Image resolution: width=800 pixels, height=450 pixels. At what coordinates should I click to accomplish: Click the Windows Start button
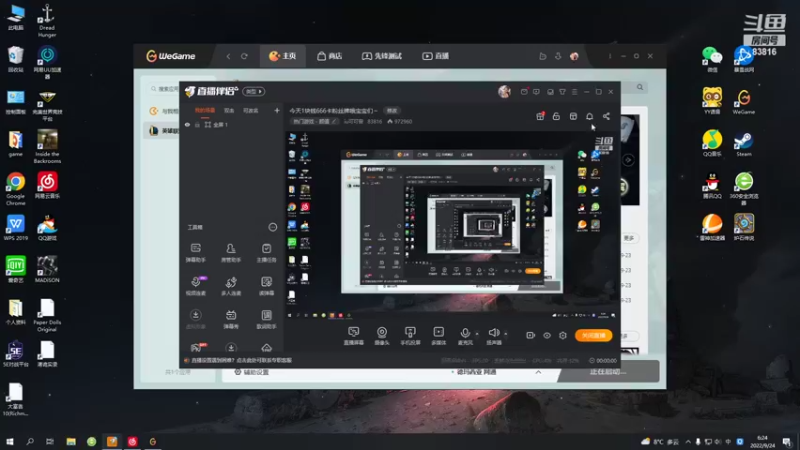pyautogui.click(x=10, y=441)
